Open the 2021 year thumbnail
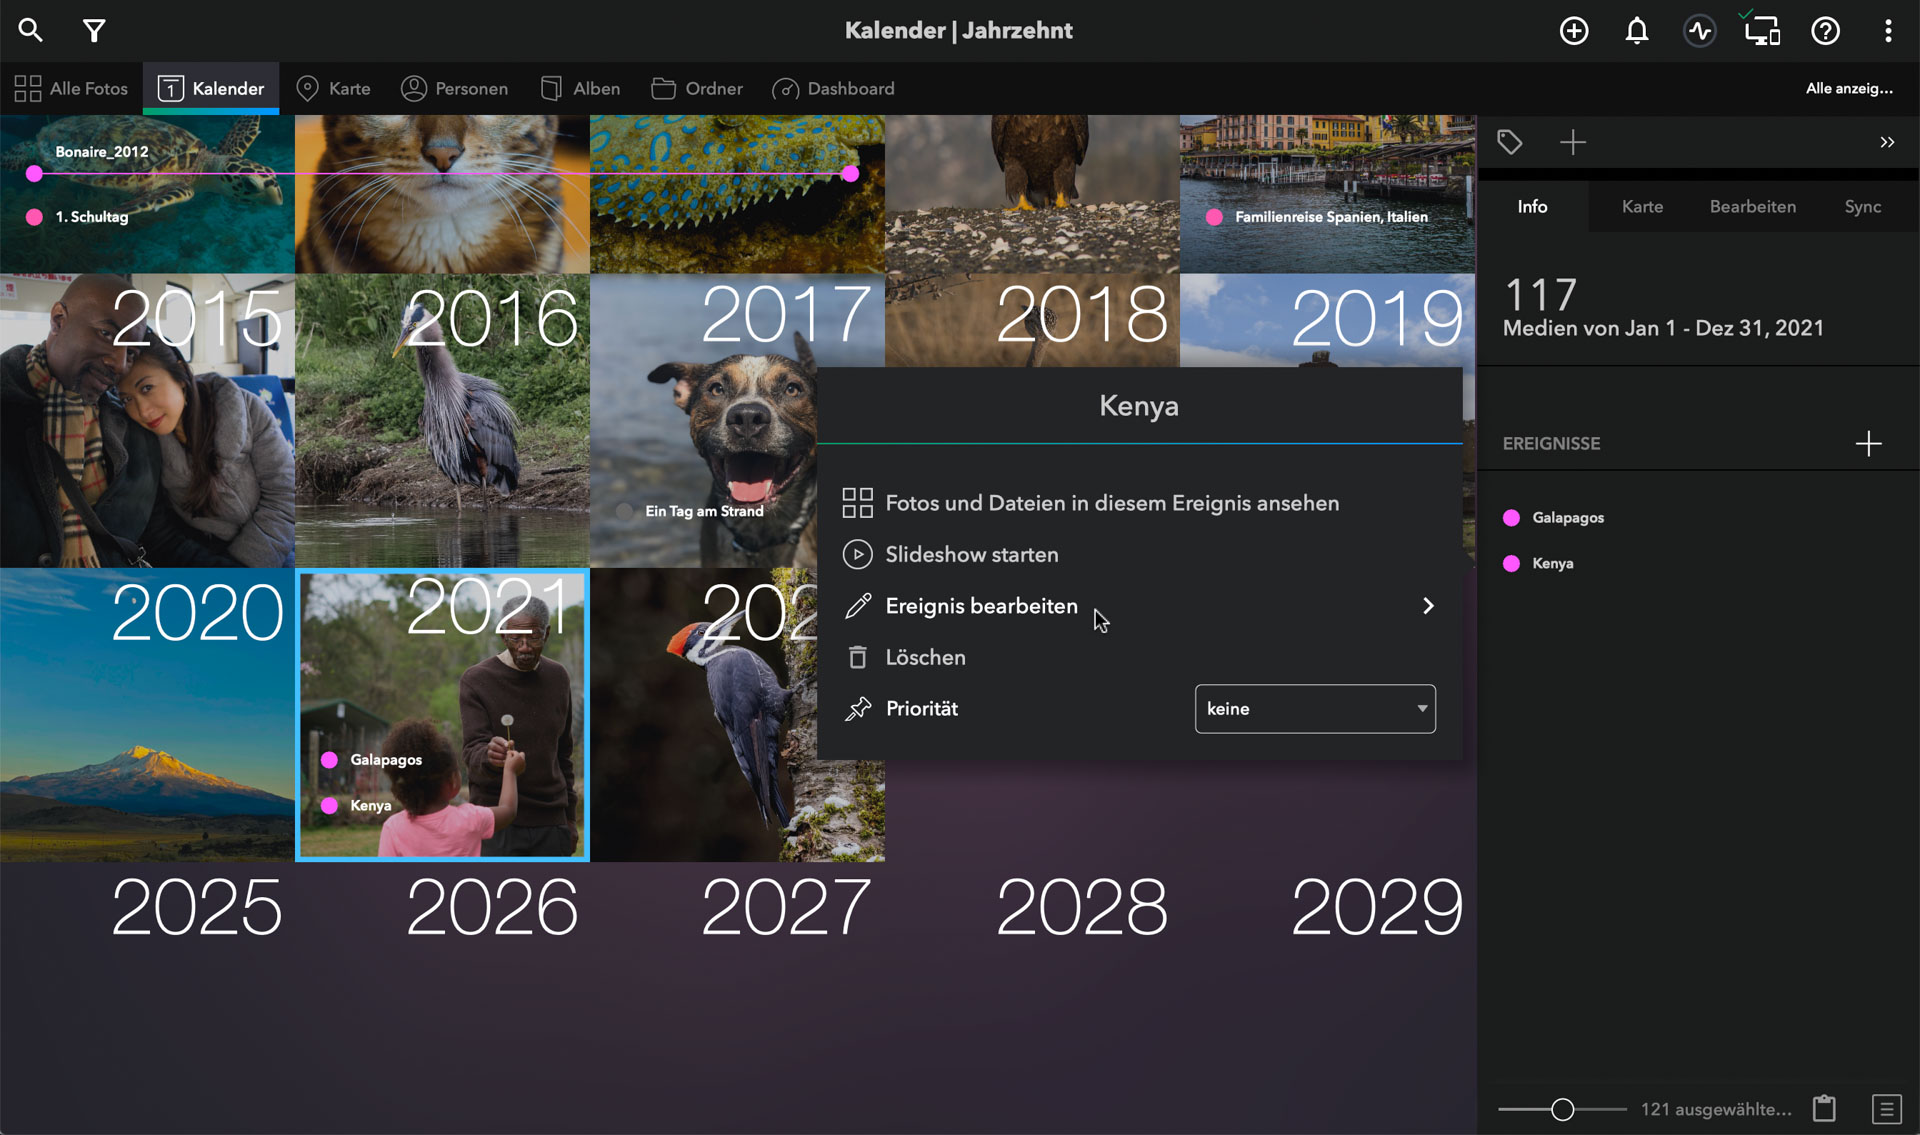Viewport: 1920px width, 1135px height. (442, 715)
